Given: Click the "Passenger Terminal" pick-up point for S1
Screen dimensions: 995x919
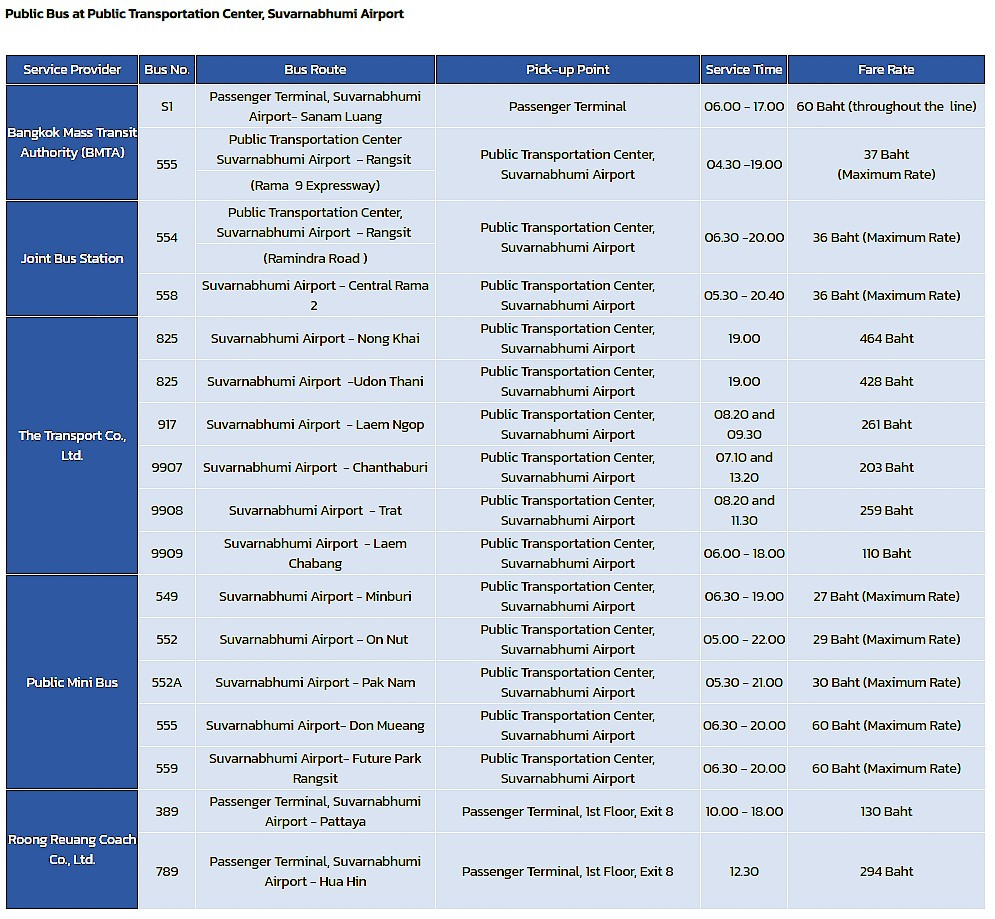Looking at the screenshot, I should [568, 107].
